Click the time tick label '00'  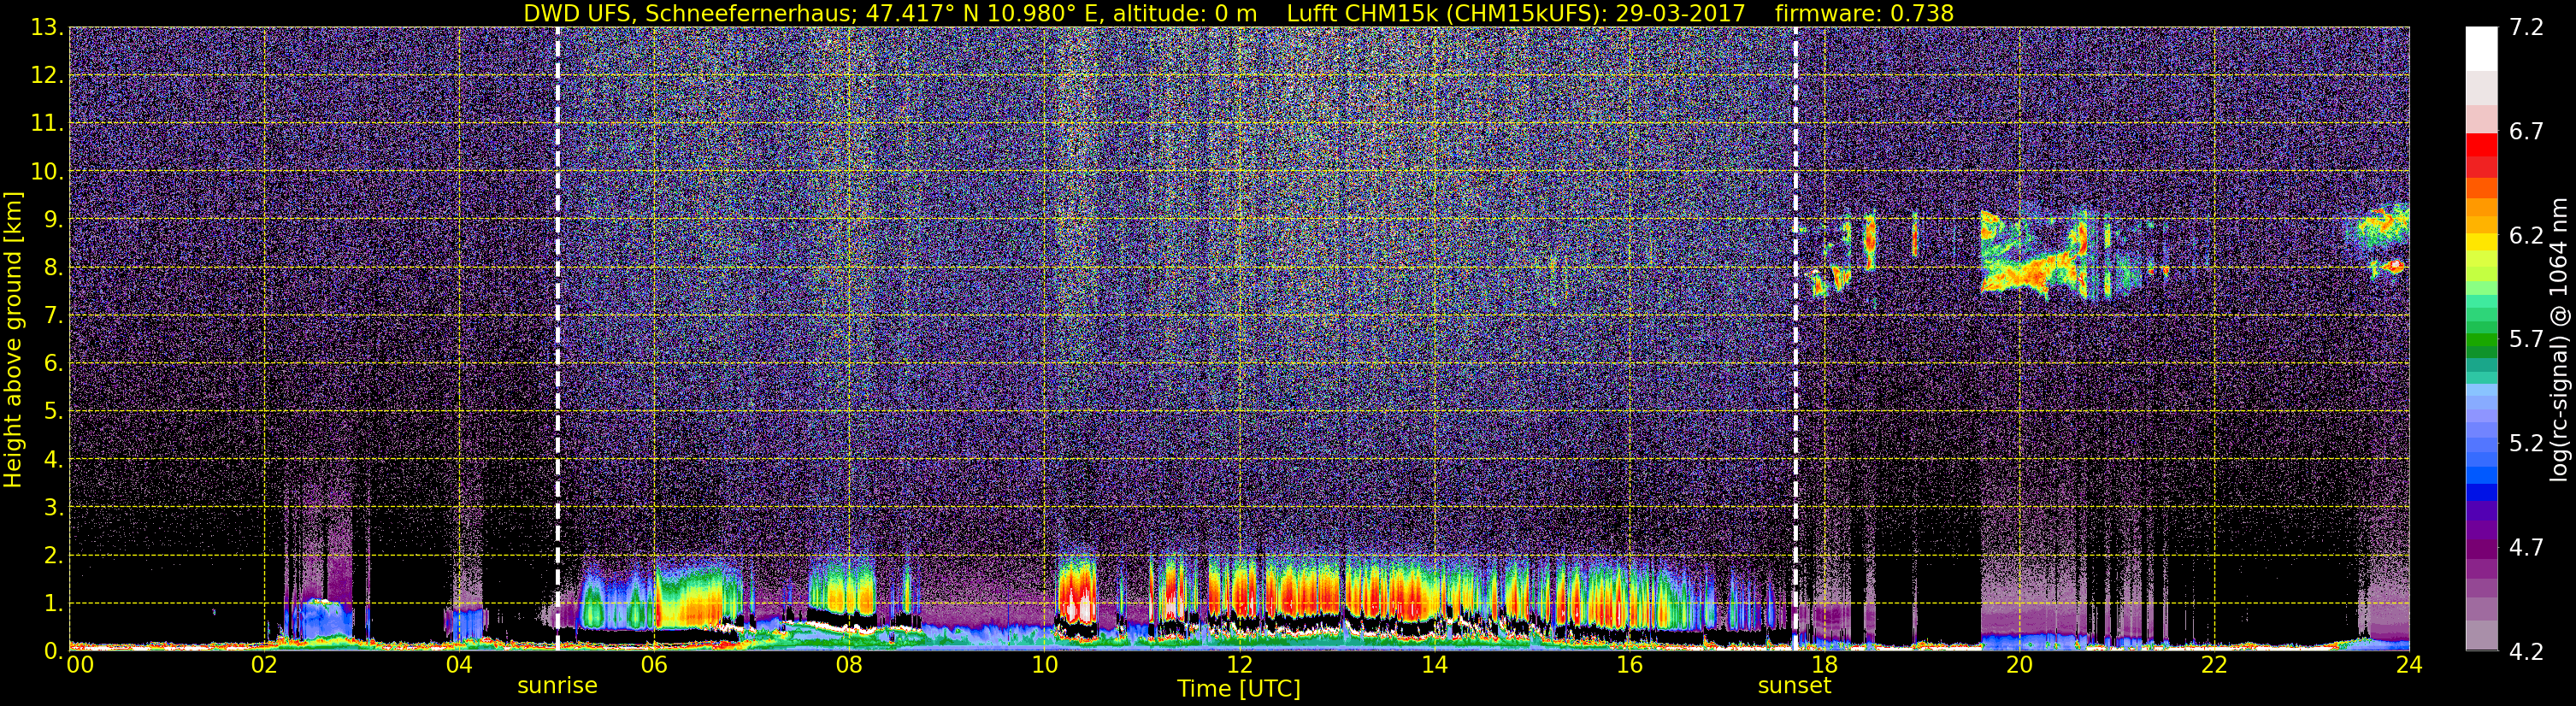point(80,665)
